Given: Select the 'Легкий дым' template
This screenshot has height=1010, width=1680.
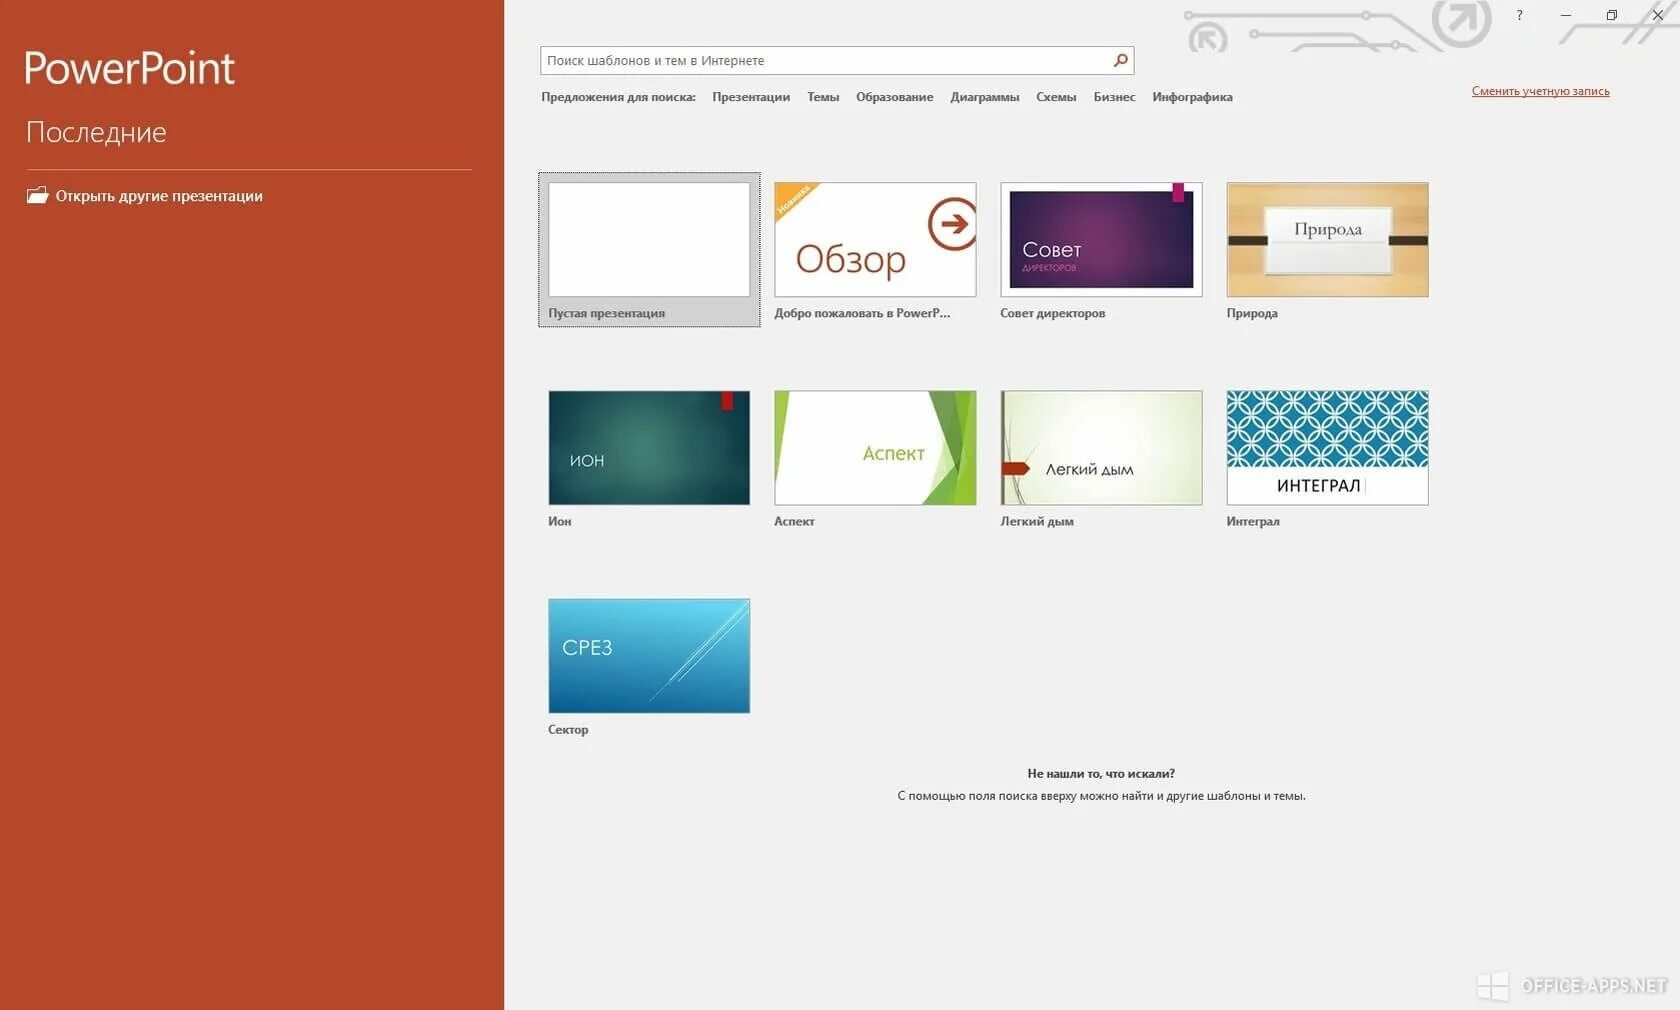Looking at the screenshot, I should [1101, 447].
